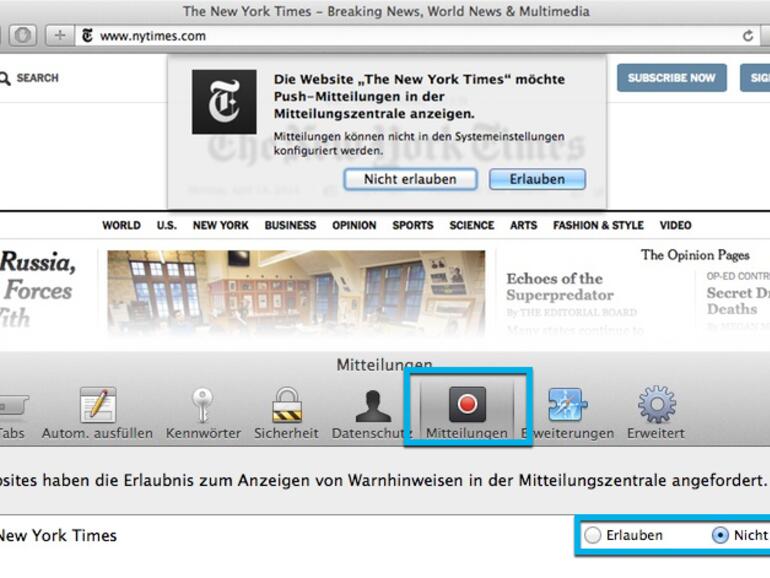This screenshot has height=578, width=770.
Task: Open the U.S. section
Action: [x=166, y=225]
